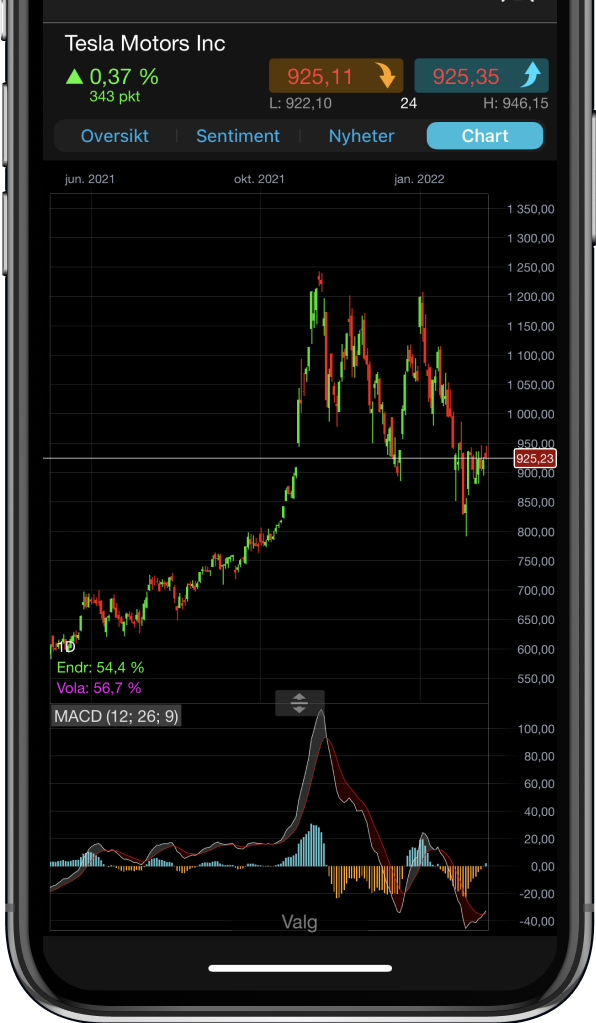Click the 550,00 price axis label

(536, 679)
